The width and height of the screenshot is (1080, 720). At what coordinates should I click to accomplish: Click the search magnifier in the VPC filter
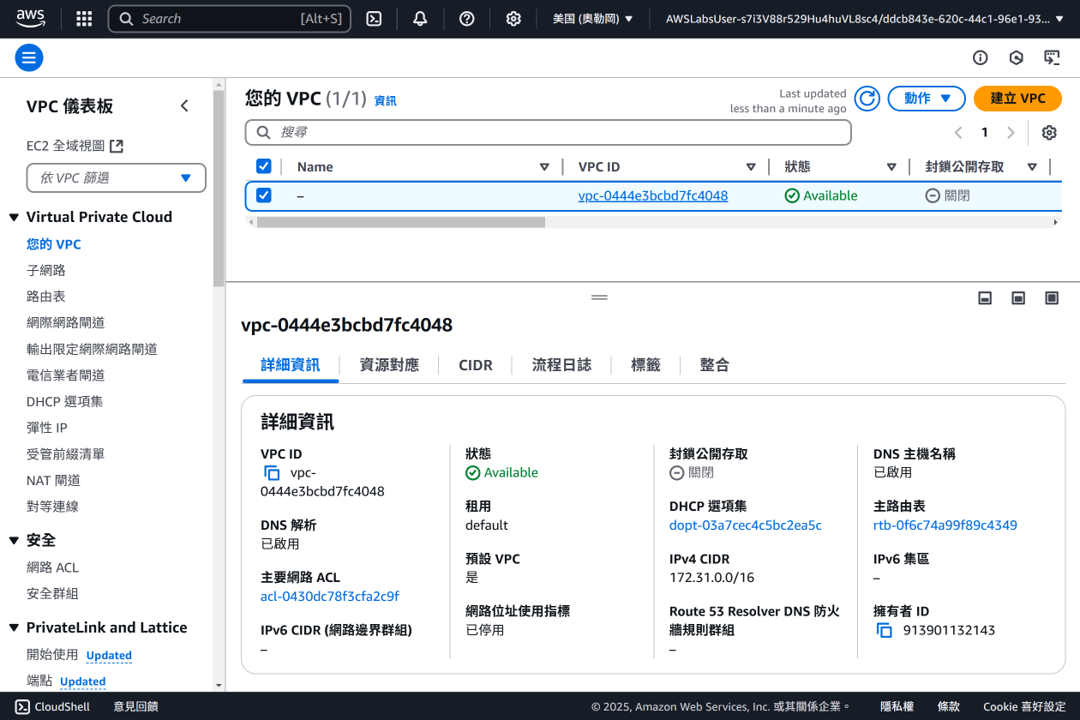click(x=263, y=132)
